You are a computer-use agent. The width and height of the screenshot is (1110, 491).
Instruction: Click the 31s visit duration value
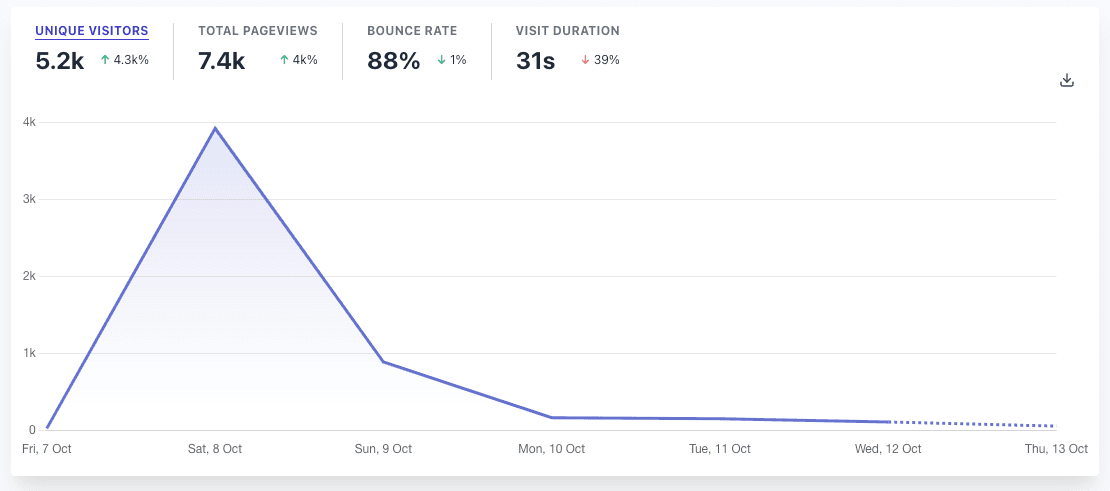536,61
